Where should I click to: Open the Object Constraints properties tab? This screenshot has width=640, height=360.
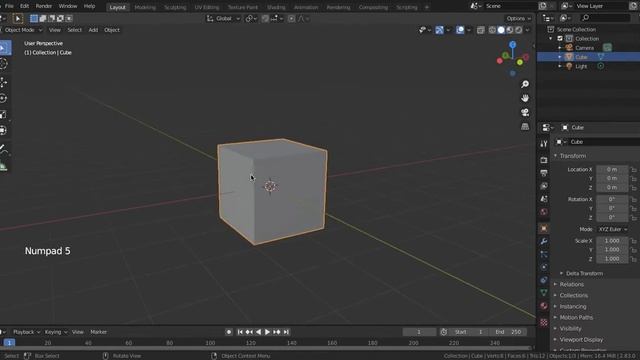[544, 280]
